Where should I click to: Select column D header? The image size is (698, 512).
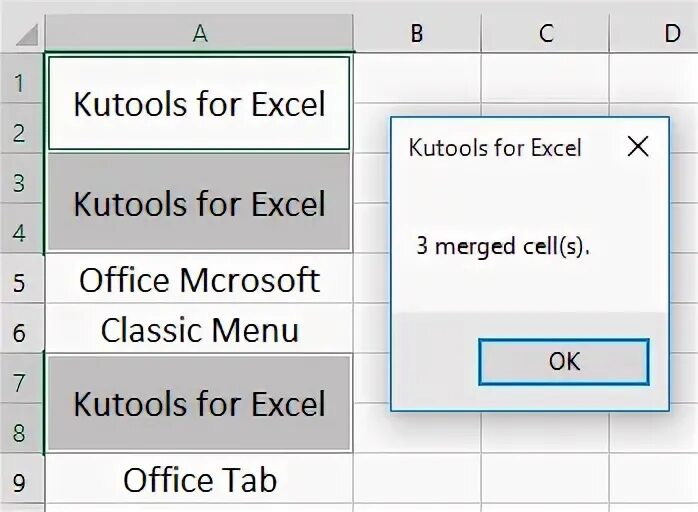[x=673, y=33]
